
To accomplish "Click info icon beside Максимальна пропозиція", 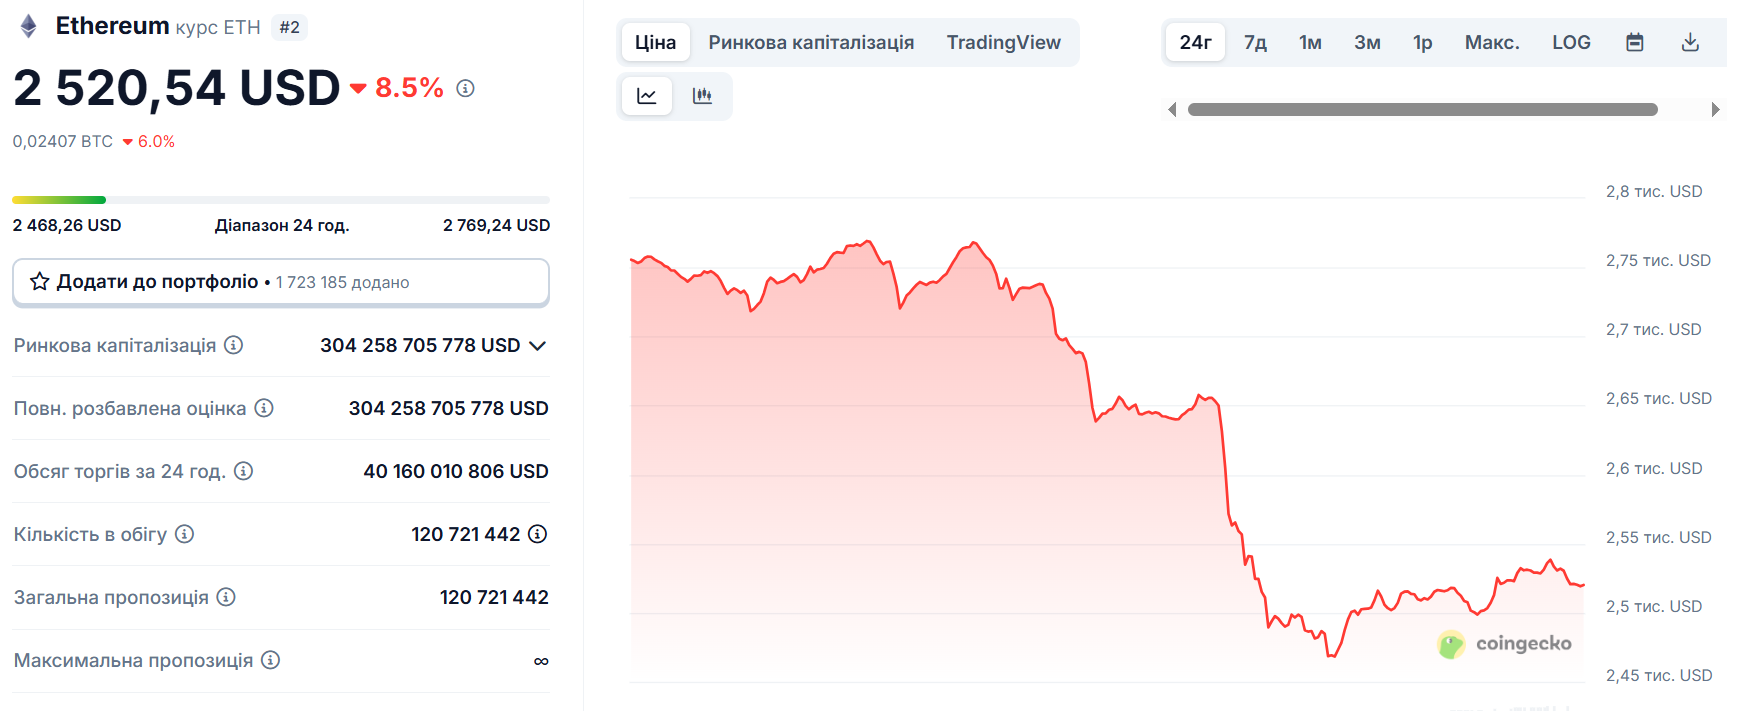I will point(270,660).
